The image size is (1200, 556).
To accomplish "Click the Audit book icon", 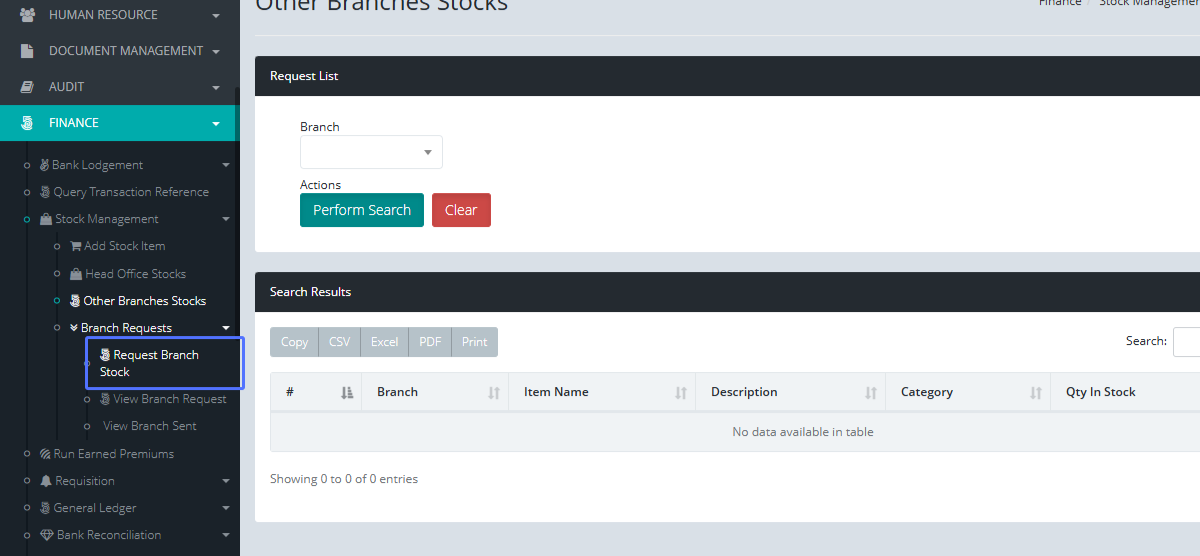I will [x=27, y=87].
